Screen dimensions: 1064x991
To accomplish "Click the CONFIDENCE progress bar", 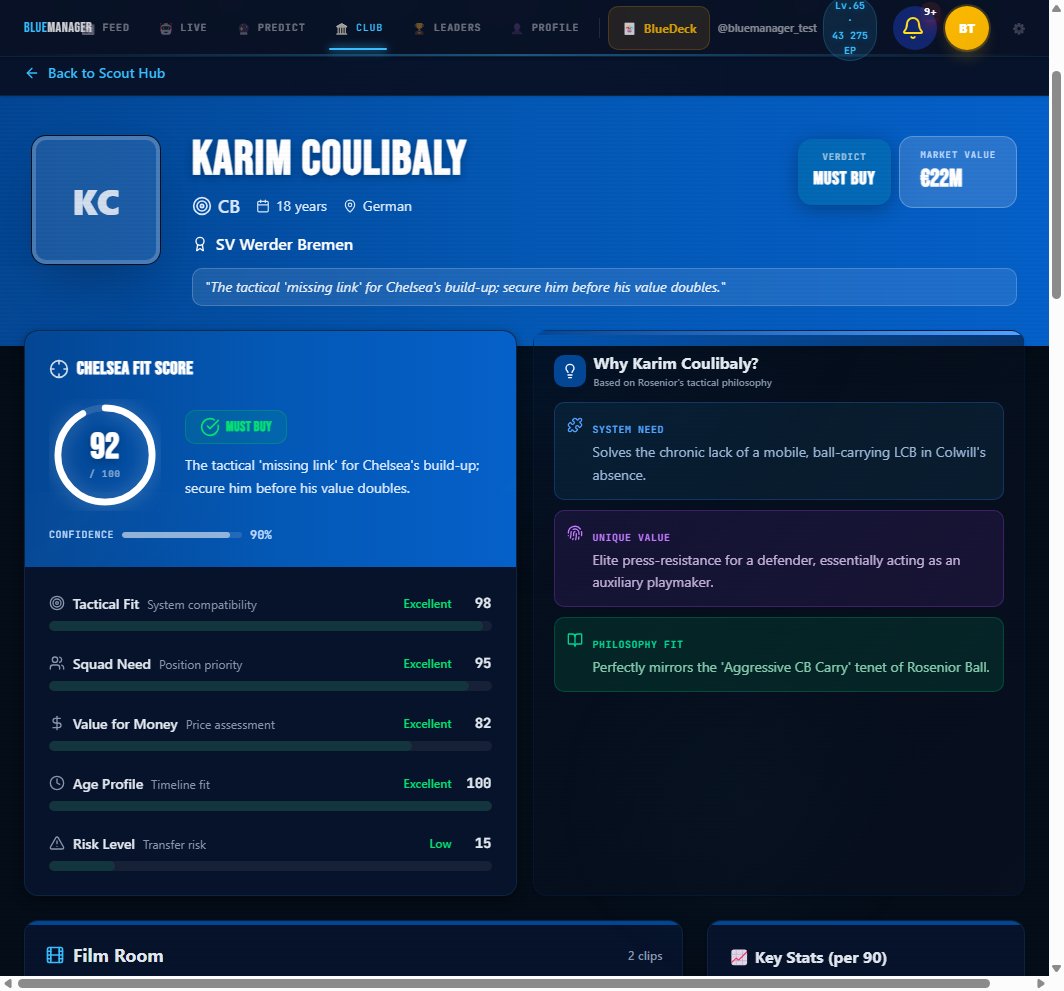I will (x=181, y=535).
